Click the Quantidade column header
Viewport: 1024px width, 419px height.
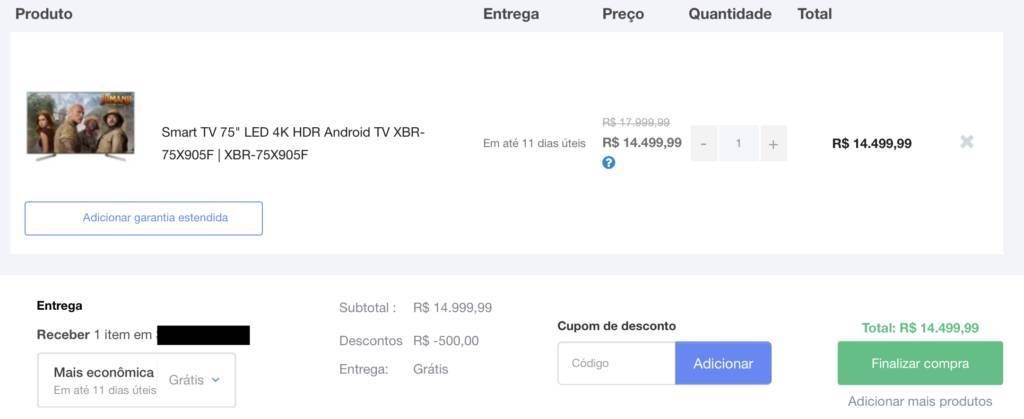729,14
